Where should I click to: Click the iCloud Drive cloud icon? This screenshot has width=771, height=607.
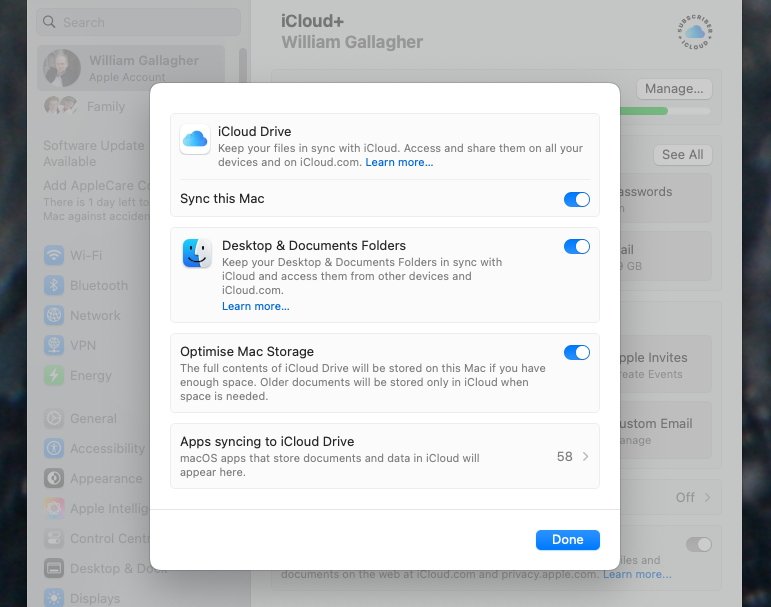pyautogui.click(x=195, y=139)
